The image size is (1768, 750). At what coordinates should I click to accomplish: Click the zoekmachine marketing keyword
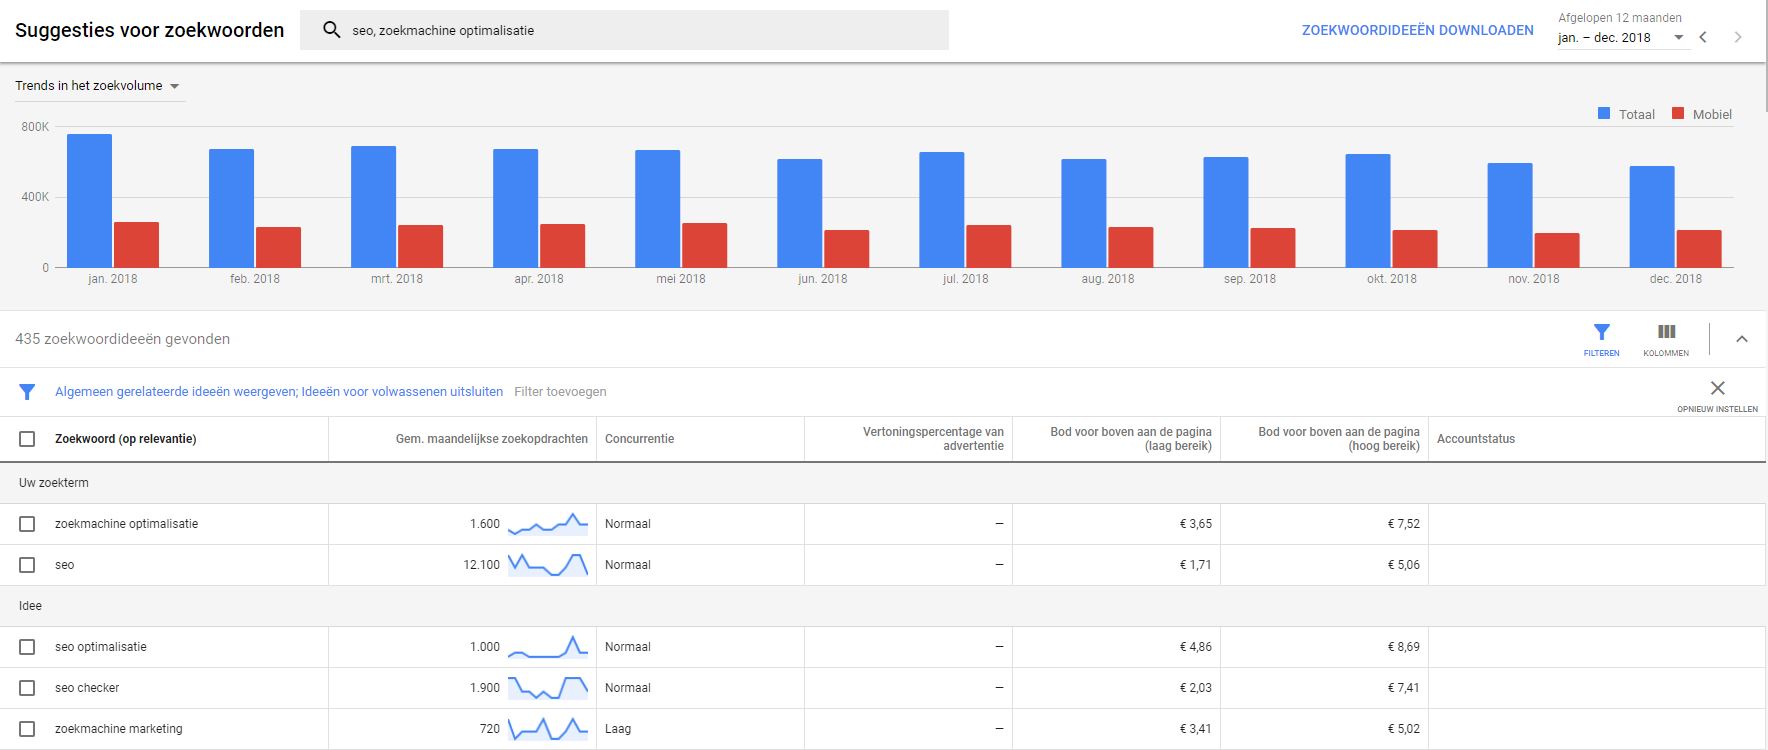pos(118,729)
